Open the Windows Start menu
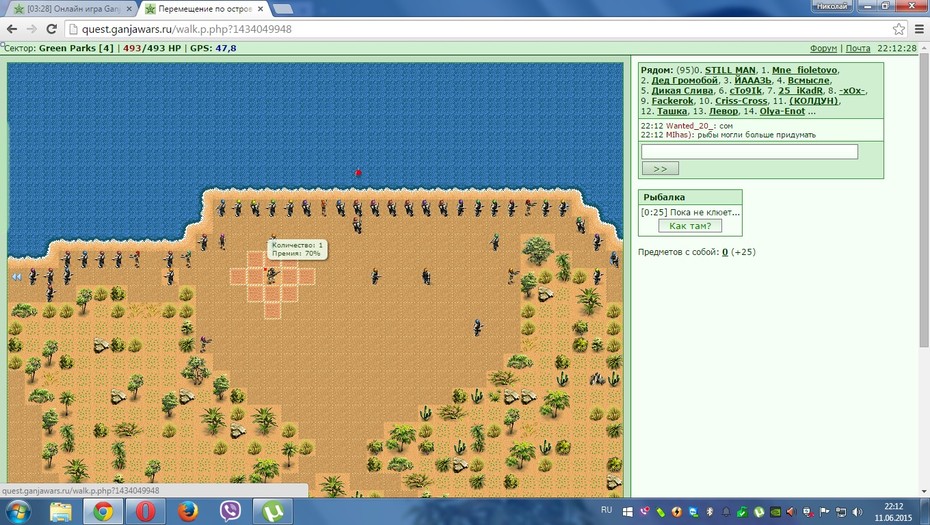Screen dimensions: 930x525 click(17, 511)
